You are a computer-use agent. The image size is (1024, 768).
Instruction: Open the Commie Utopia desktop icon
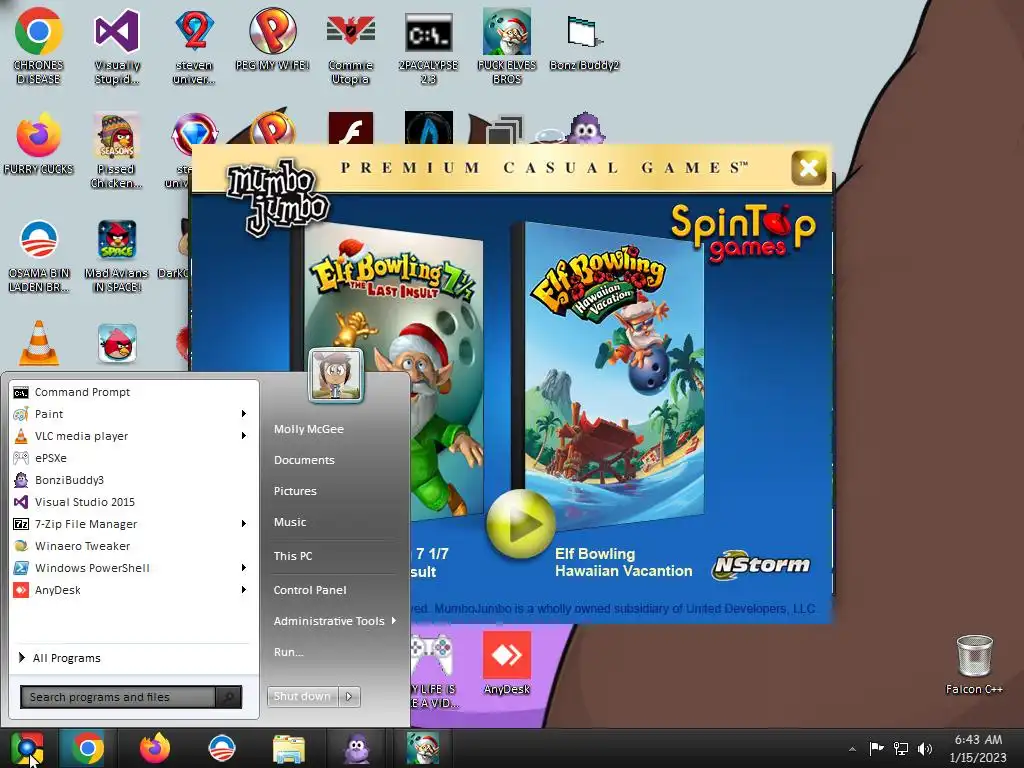(351, 46)
